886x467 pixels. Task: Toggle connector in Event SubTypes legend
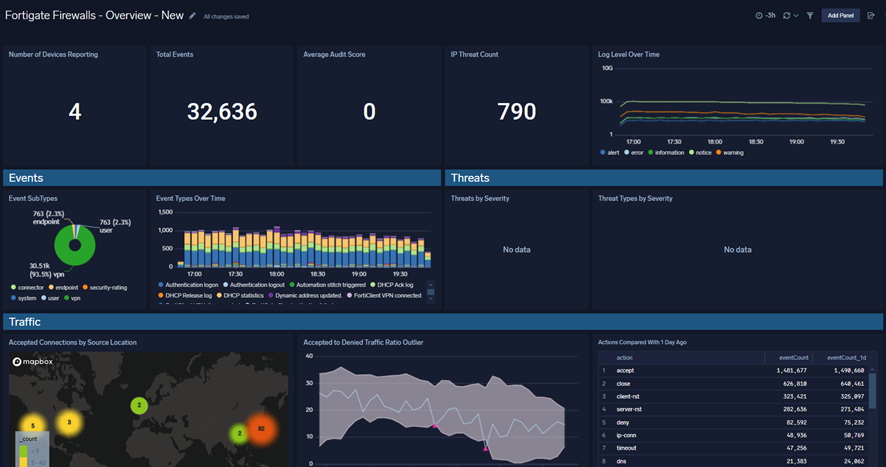click(x=27, y=288)
